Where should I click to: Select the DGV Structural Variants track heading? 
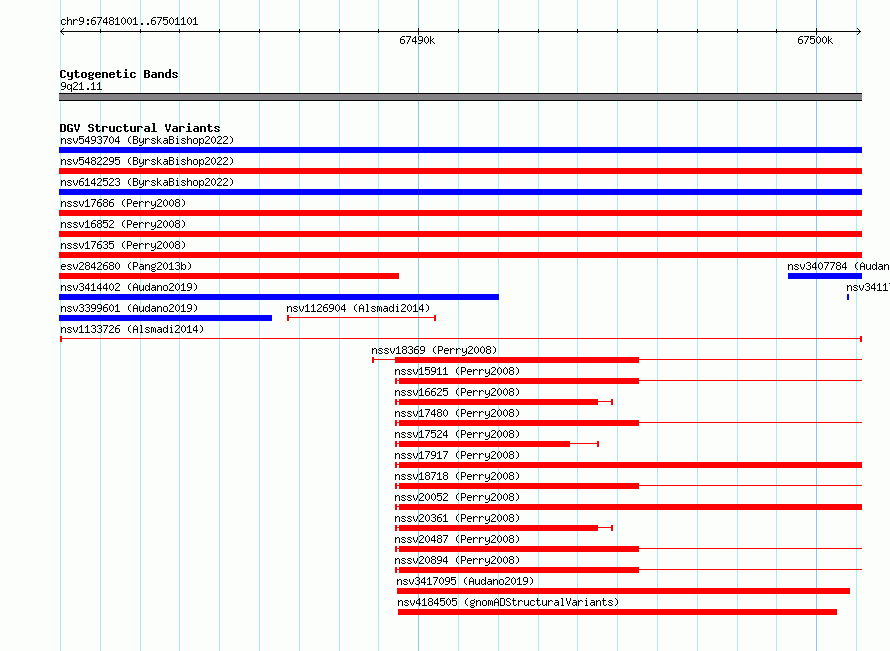[x=140, y=128]
